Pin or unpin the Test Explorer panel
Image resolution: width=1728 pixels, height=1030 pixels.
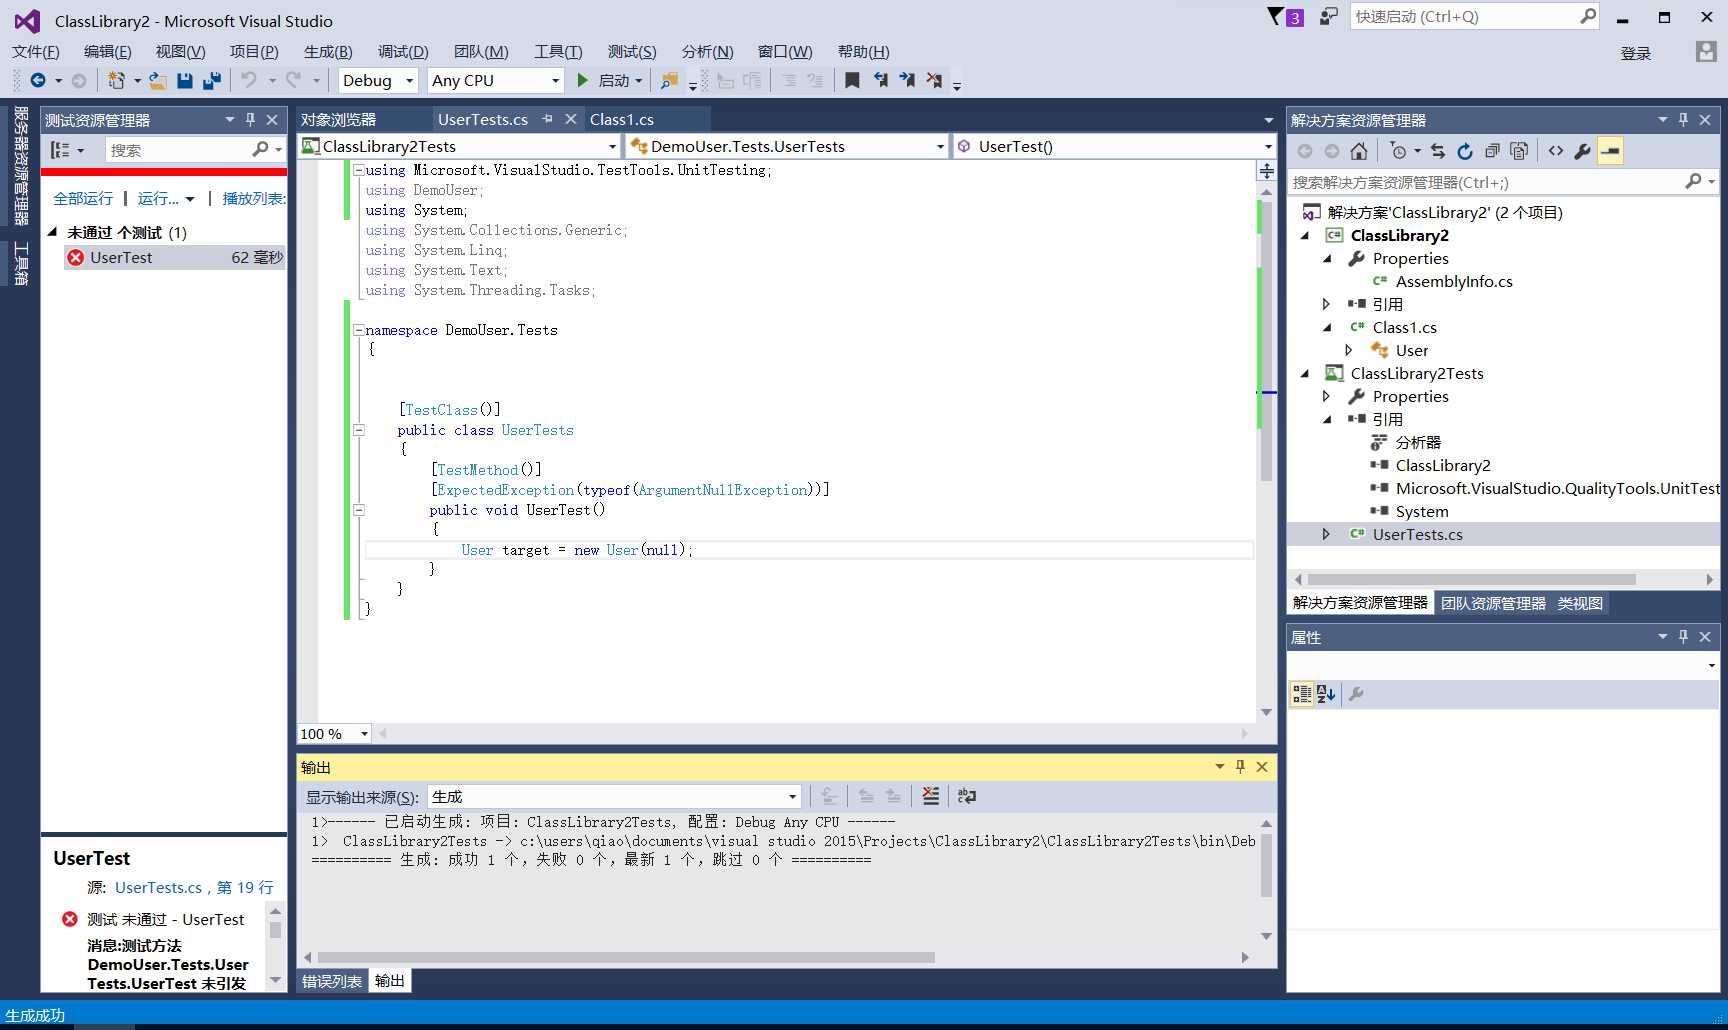coord(250,119)
